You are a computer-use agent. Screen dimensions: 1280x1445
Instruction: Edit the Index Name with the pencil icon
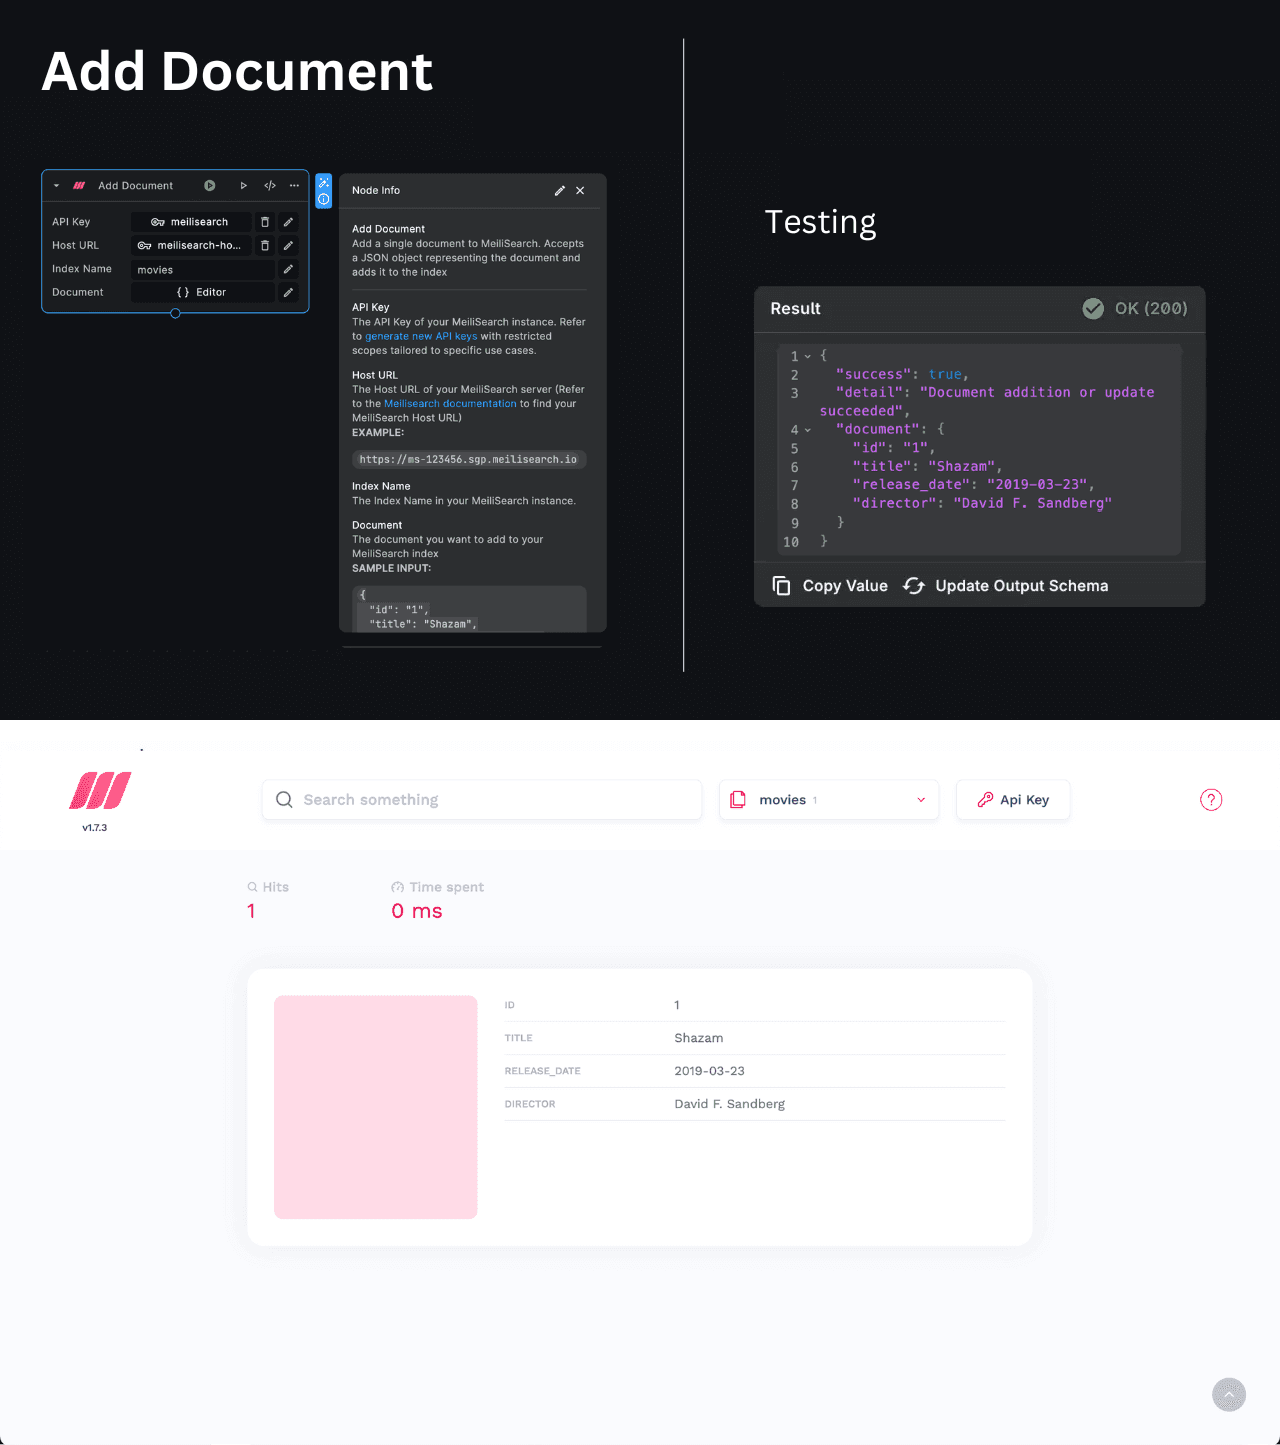[x=288, y=269]
